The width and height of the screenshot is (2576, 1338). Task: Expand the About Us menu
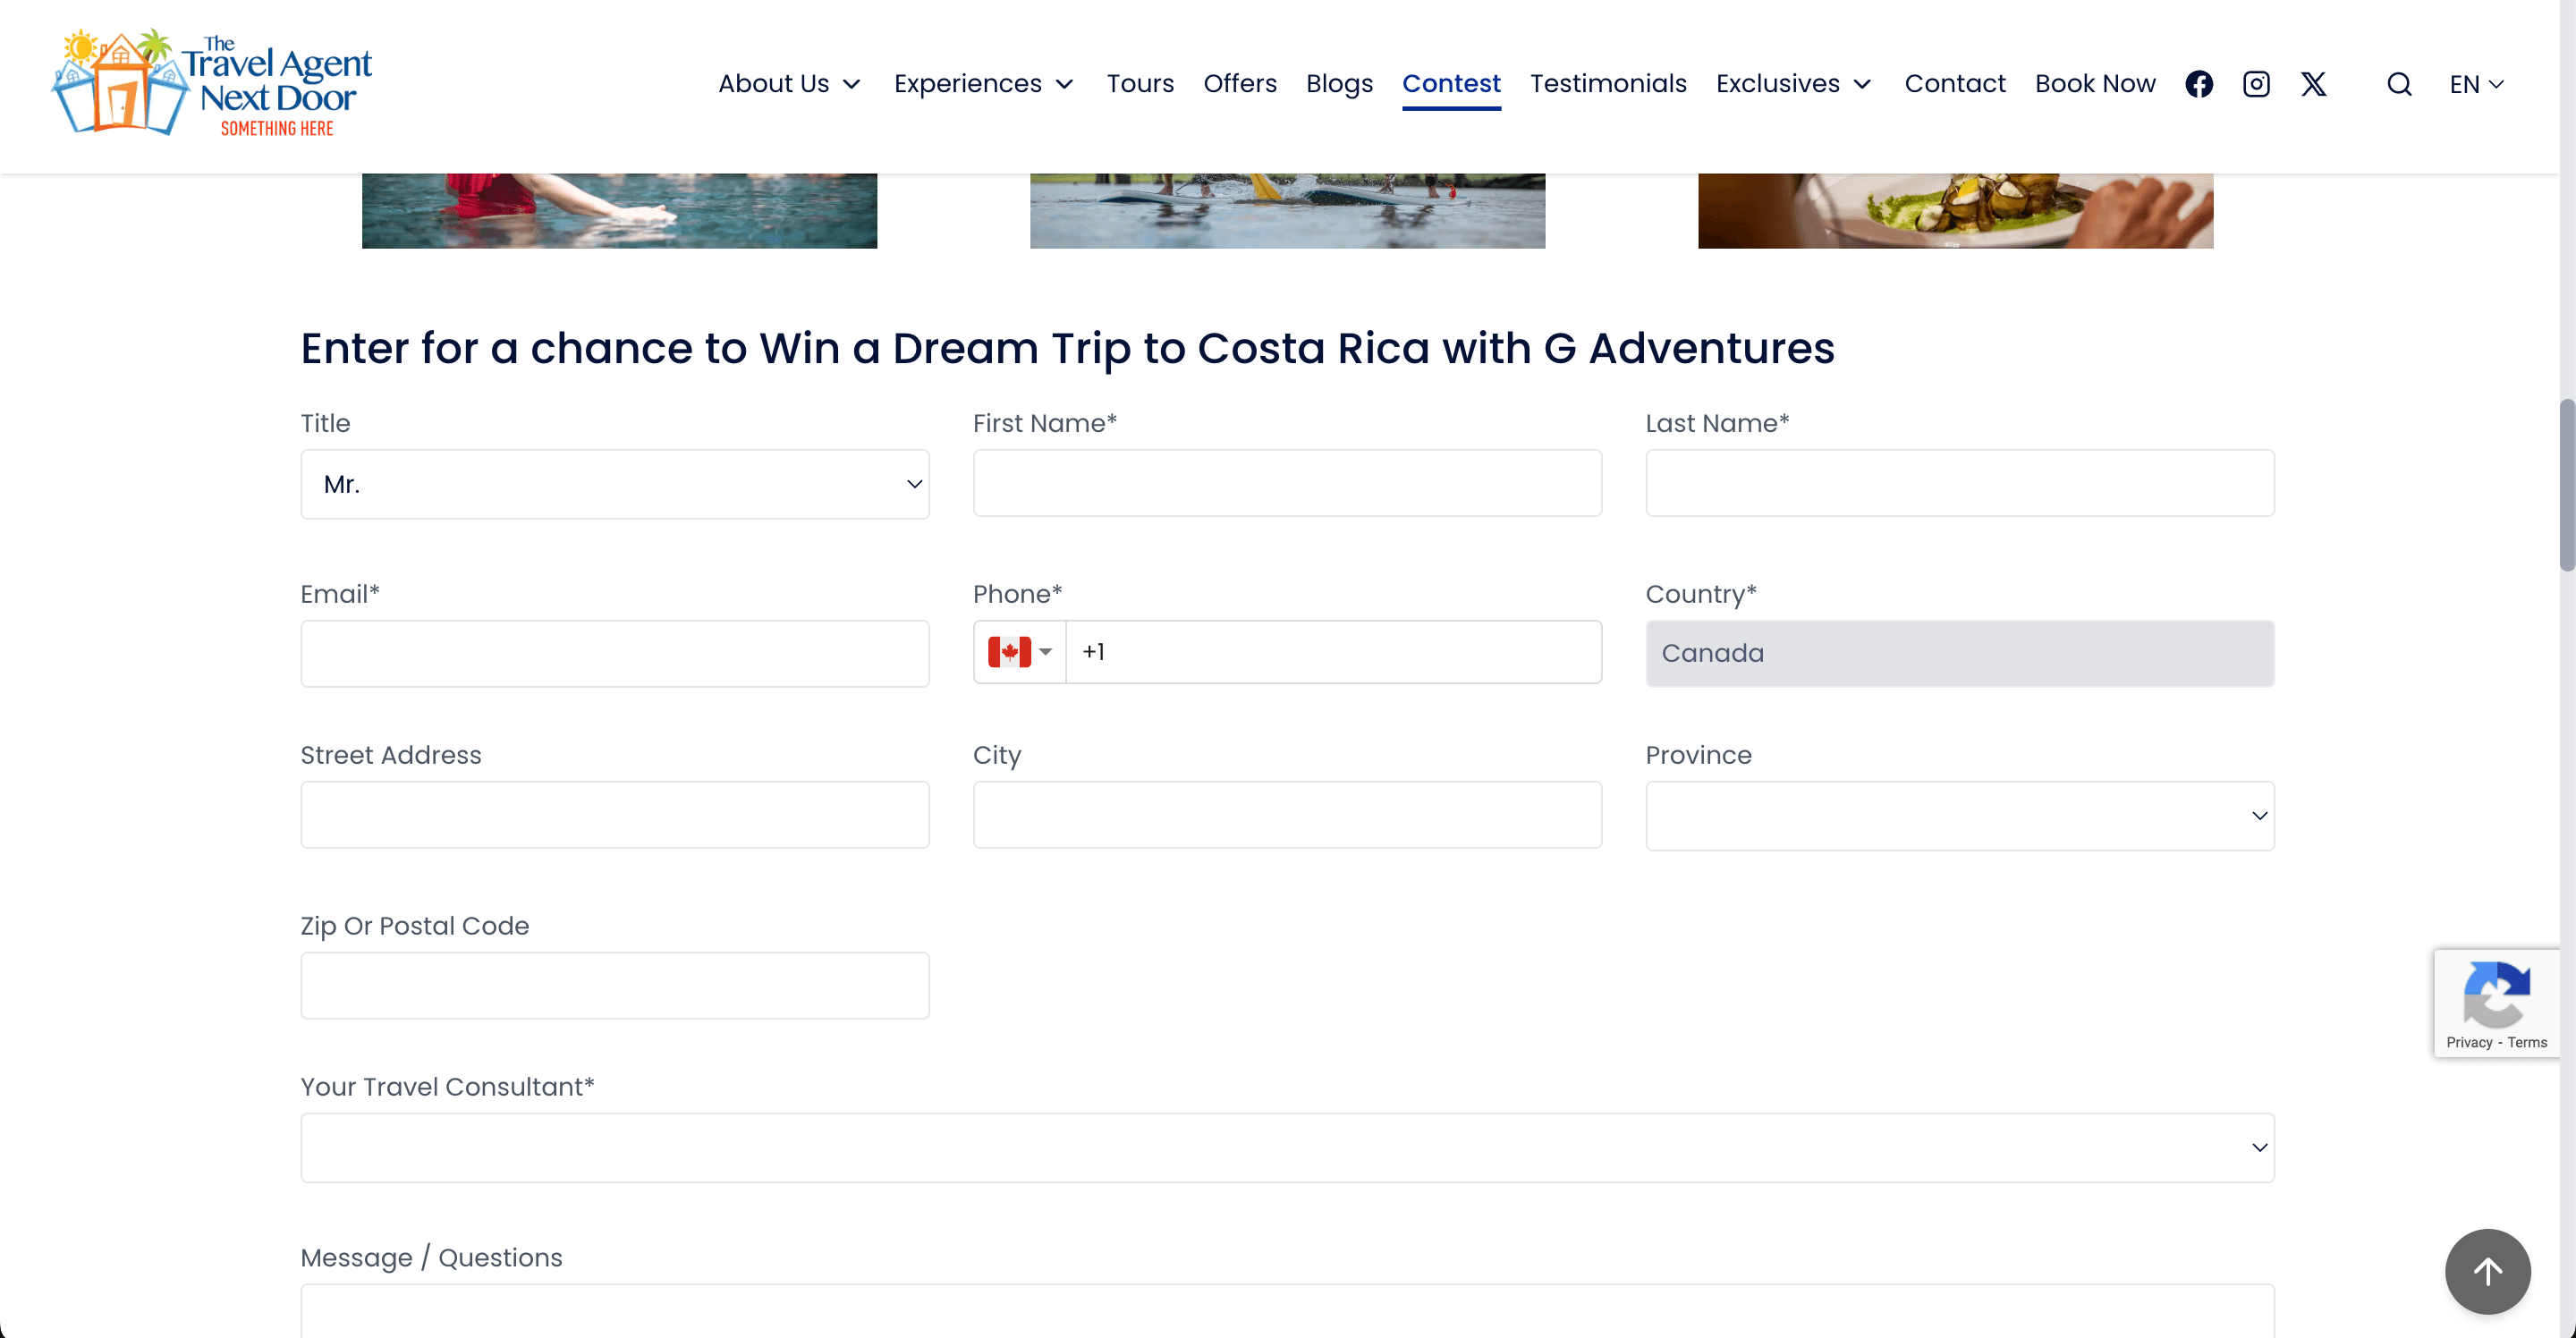[x=789, y=84]
